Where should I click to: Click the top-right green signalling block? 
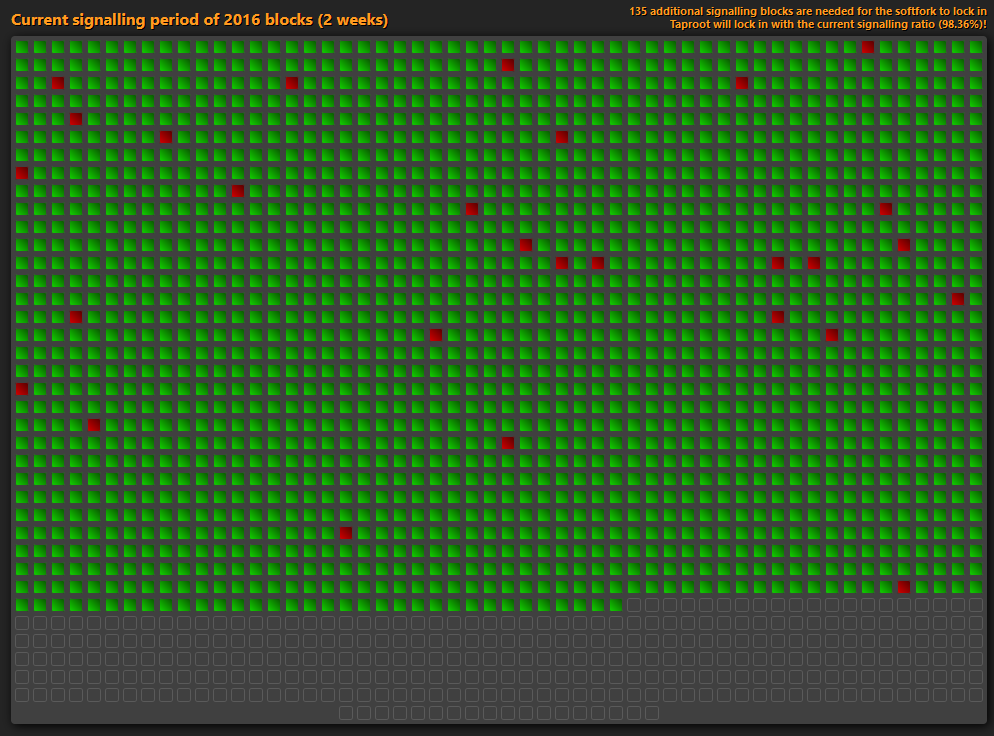pos(975,47)
